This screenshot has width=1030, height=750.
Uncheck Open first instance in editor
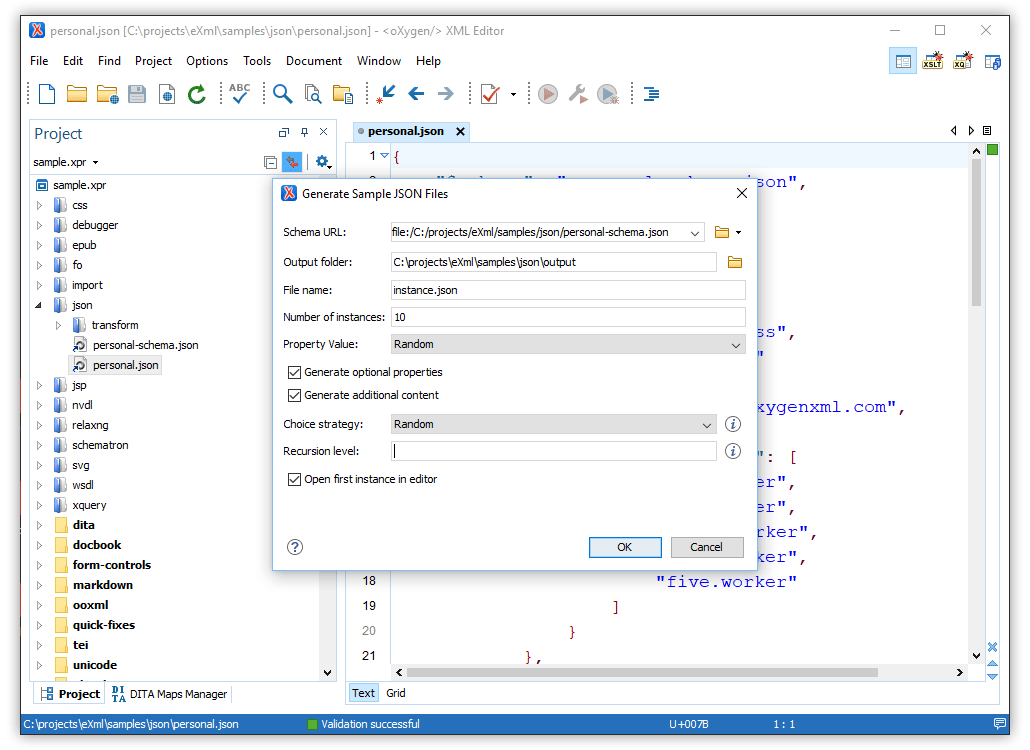point(294,479)
